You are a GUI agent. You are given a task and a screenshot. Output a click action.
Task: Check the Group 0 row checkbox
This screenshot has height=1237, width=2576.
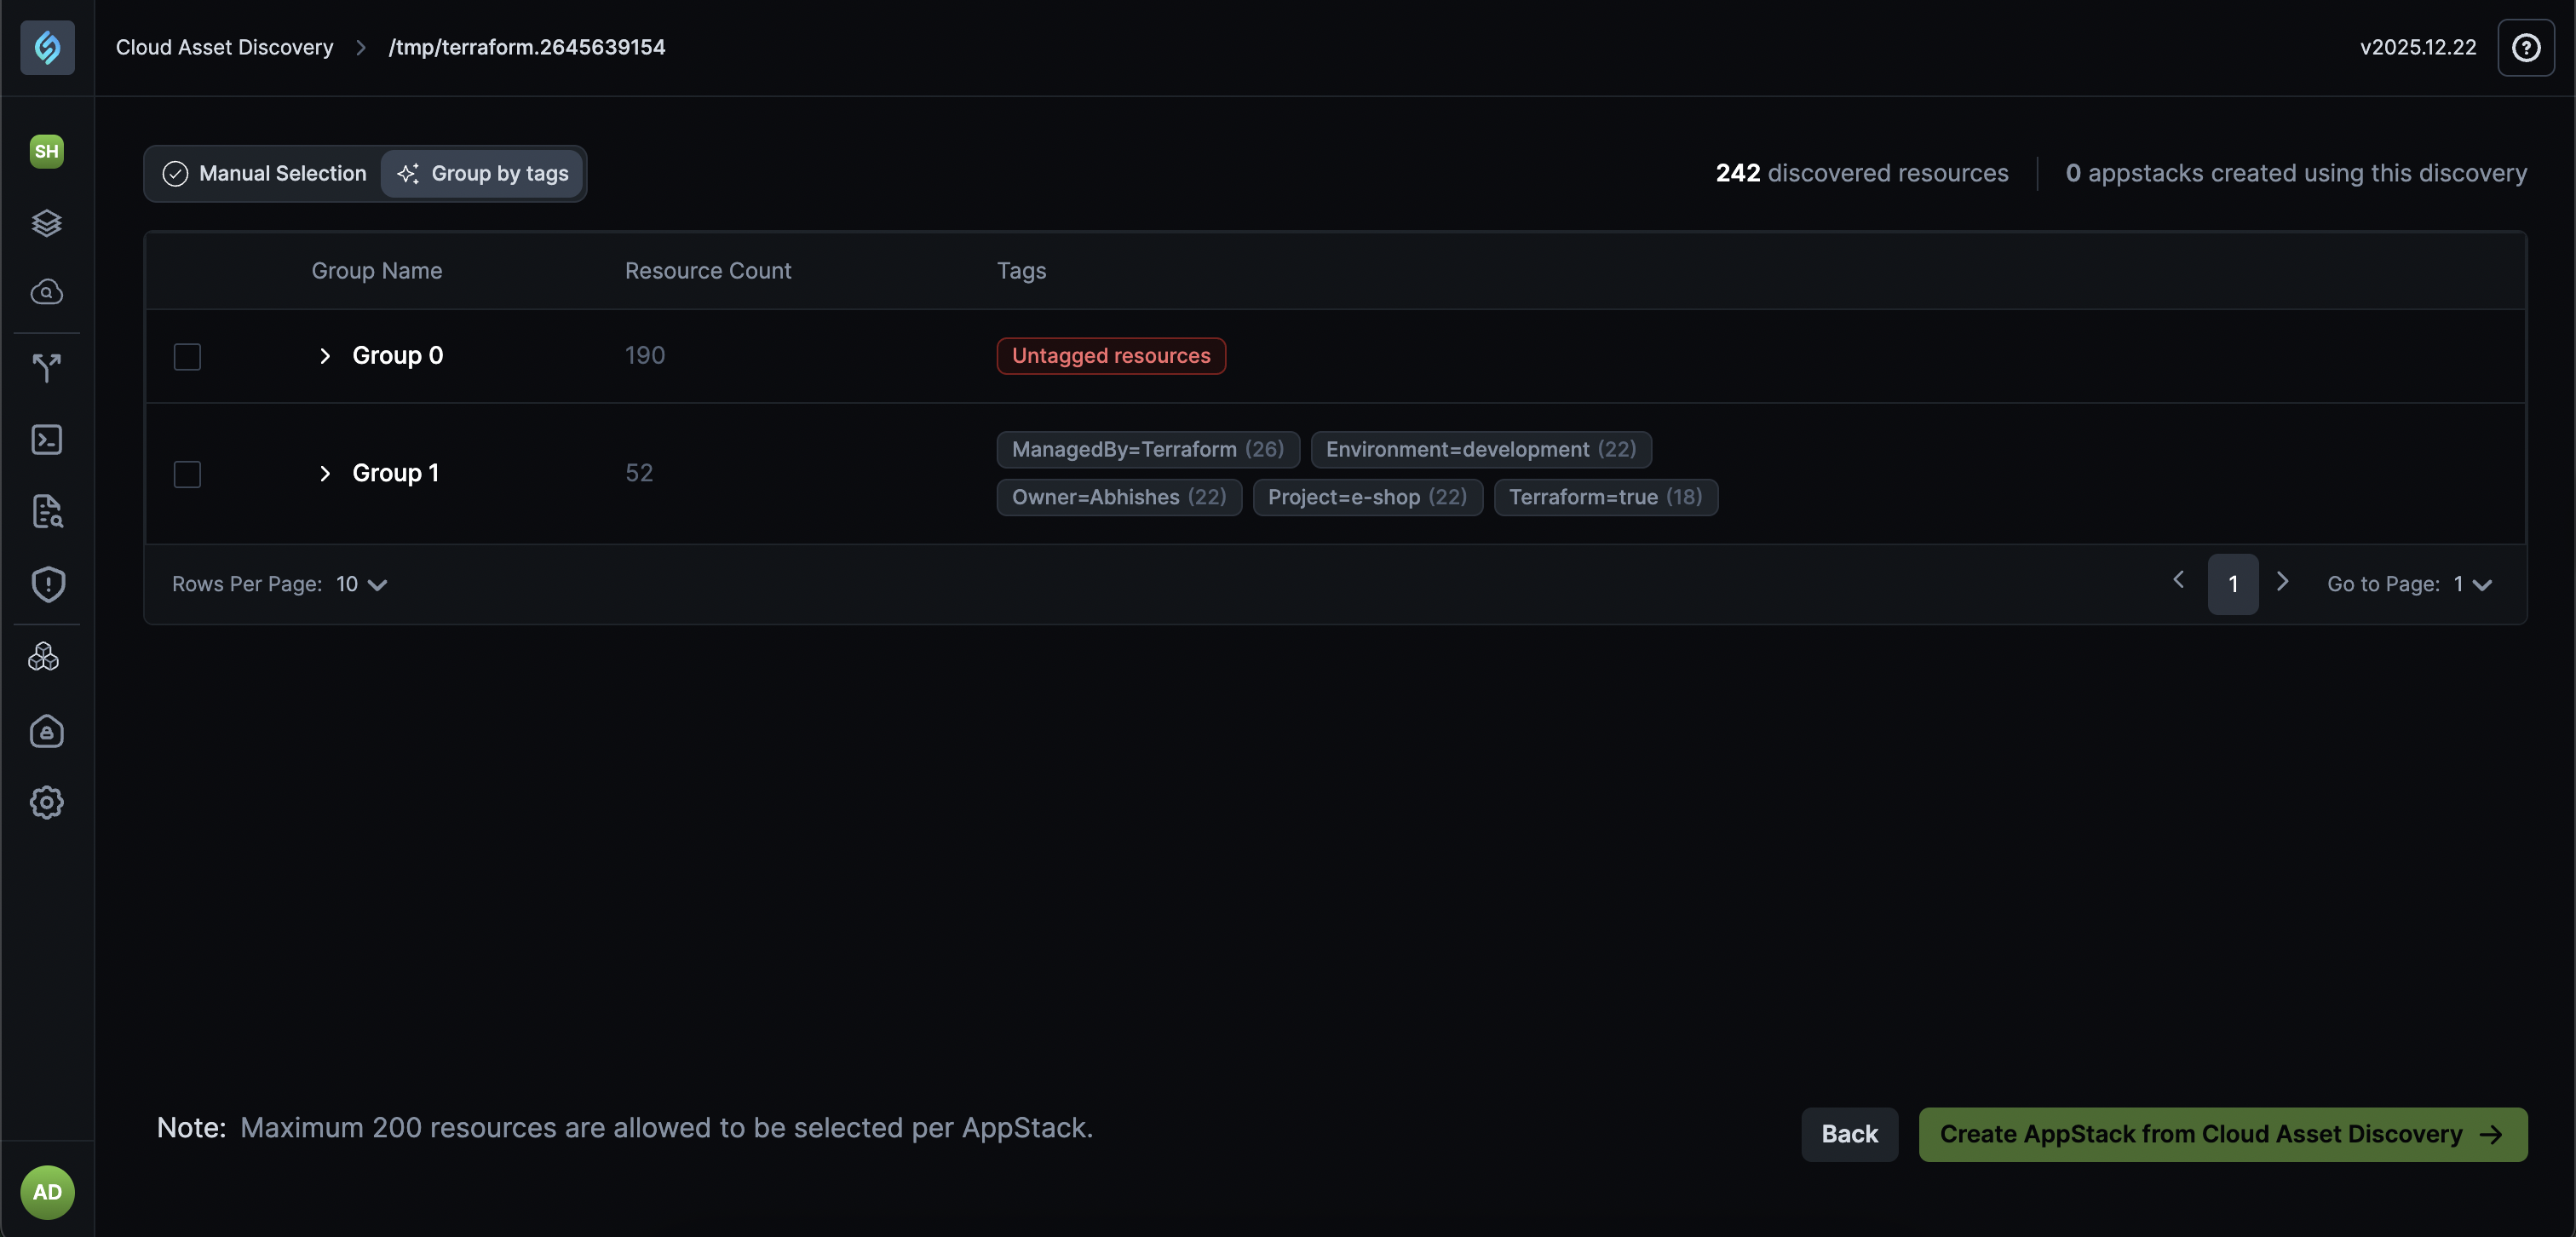click(187, 356)
